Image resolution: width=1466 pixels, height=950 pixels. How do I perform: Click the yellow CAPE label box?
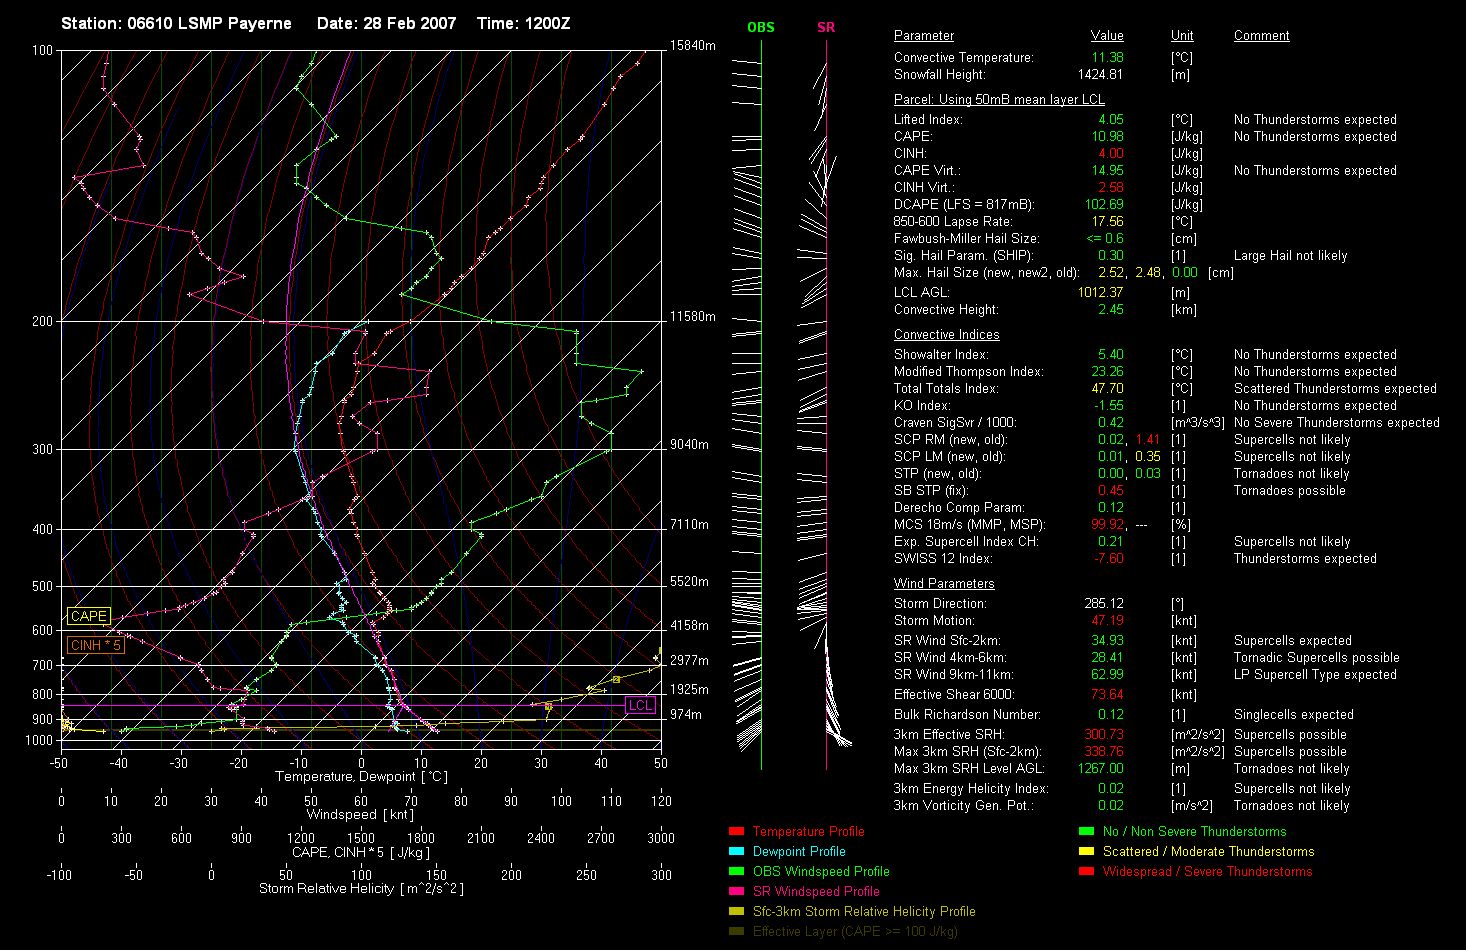point(88,616)
